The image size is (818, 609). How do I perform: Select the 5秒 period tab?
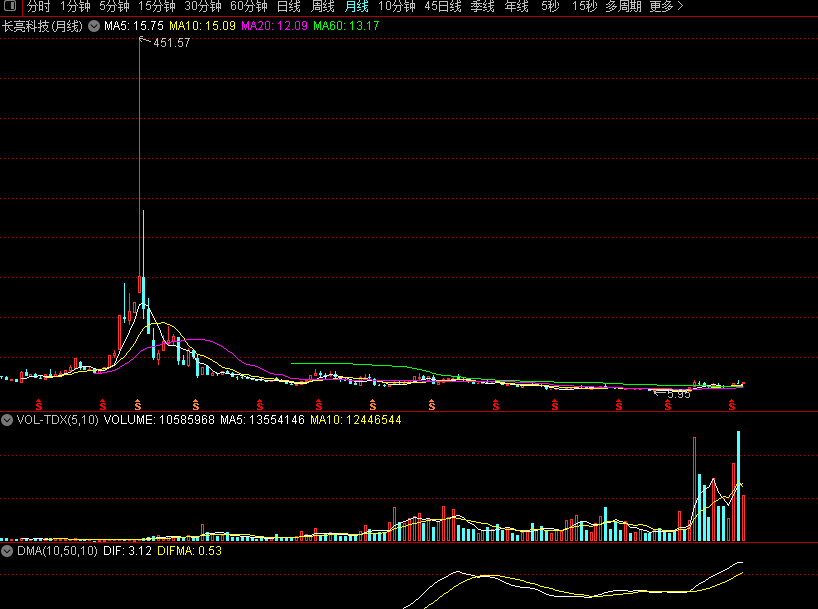point(550,7)
